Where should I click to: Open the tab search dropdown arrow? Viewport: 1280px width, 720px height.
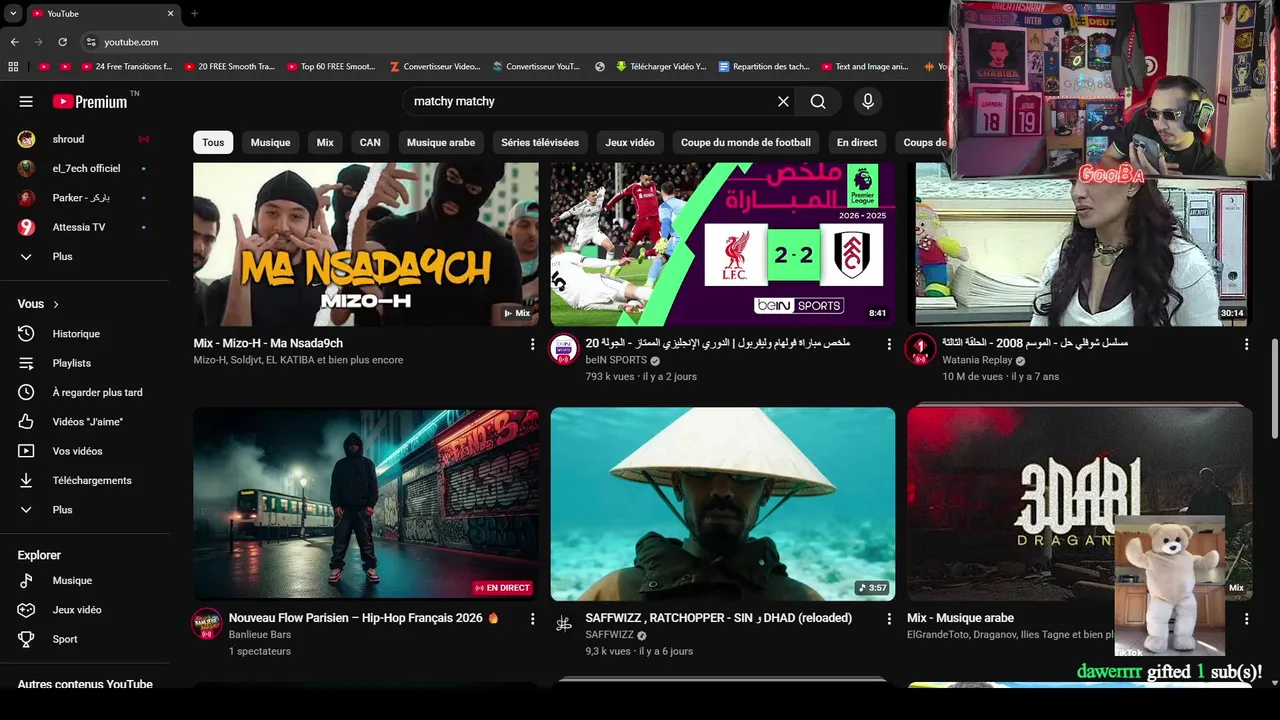click(12, 13)
